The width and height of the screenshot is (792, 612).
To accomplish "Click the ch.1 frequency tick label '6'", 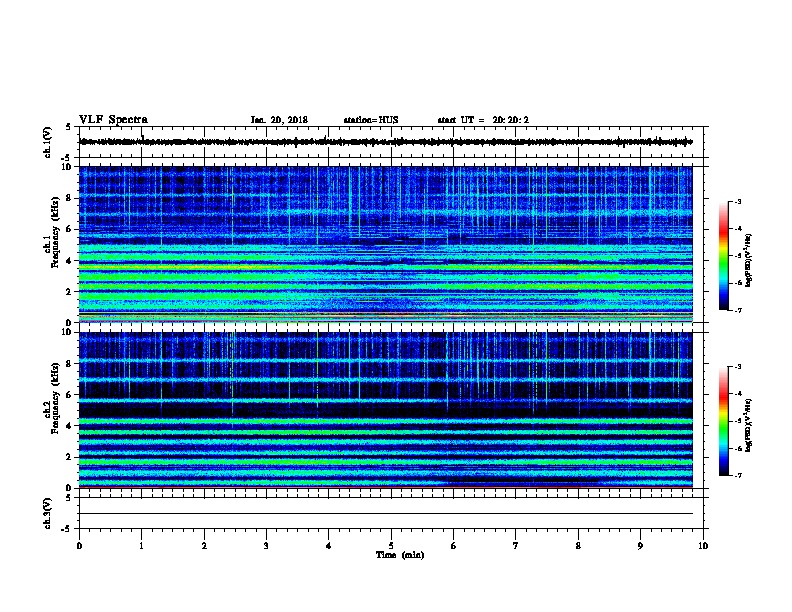I will point(69,229).
